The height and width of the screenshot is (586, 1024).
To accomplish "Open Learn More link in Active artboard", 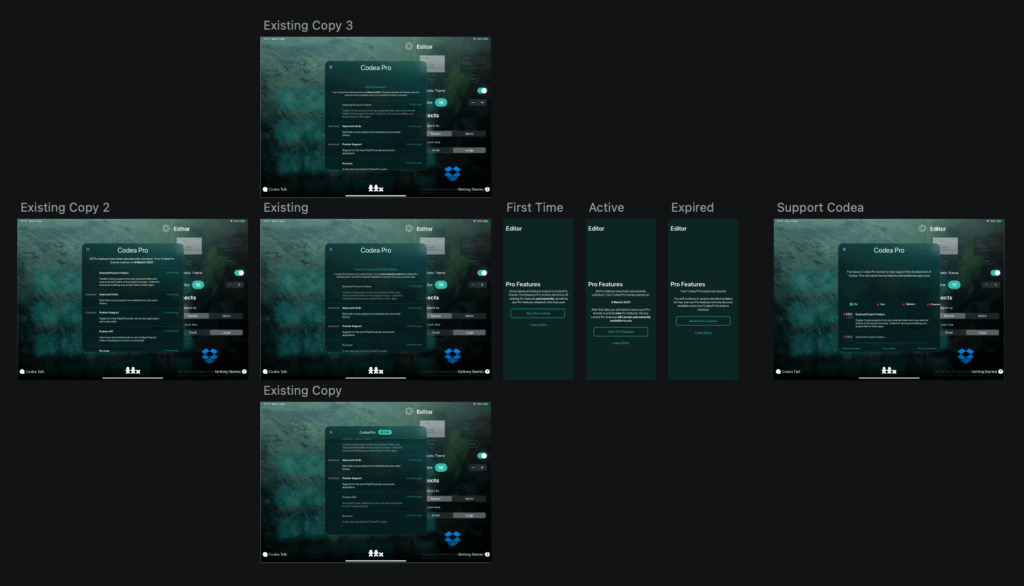I will coord(620,343).
